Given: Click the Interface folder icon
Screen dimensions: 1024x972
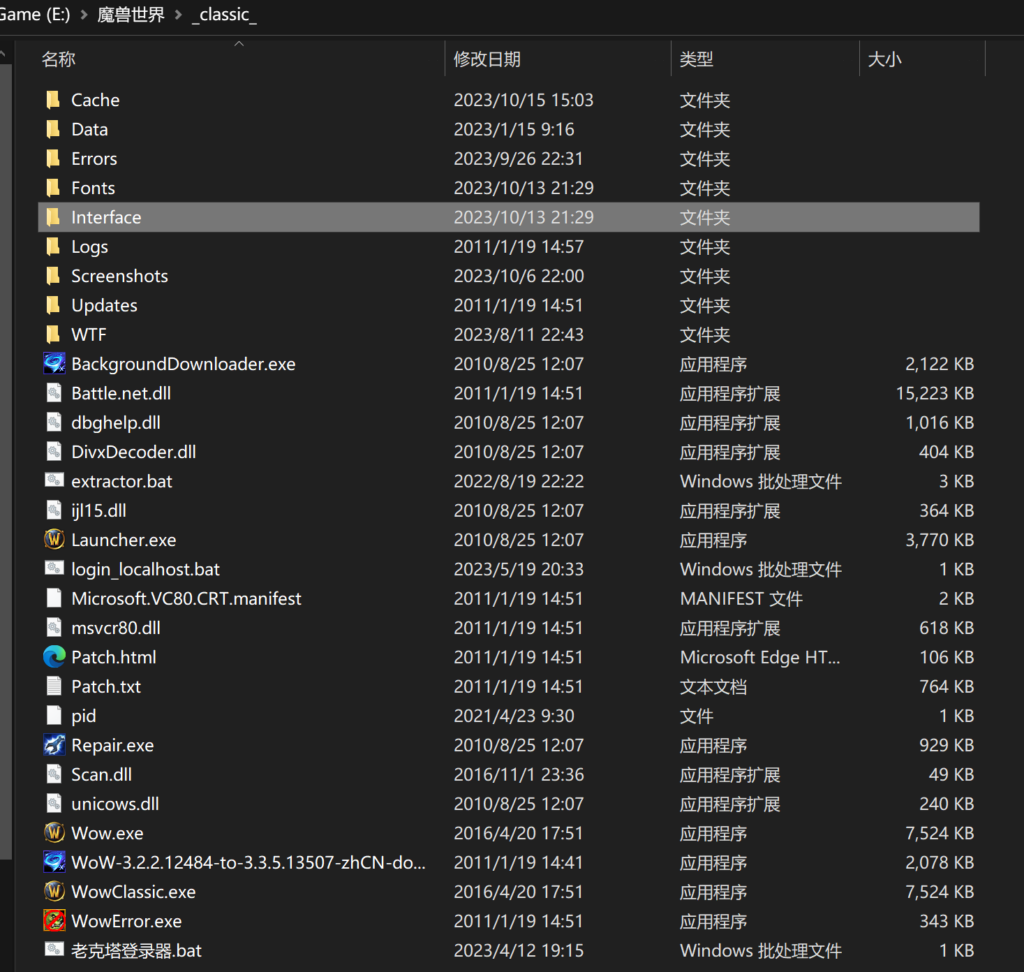Looking at the screenshot, I should pyautogui.click(x=54, y=218).
